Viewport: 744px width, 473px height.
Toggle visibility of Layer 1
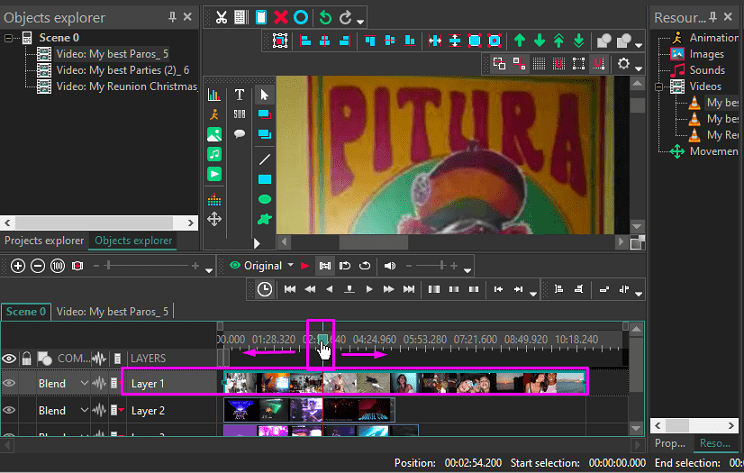click(9, 383)
